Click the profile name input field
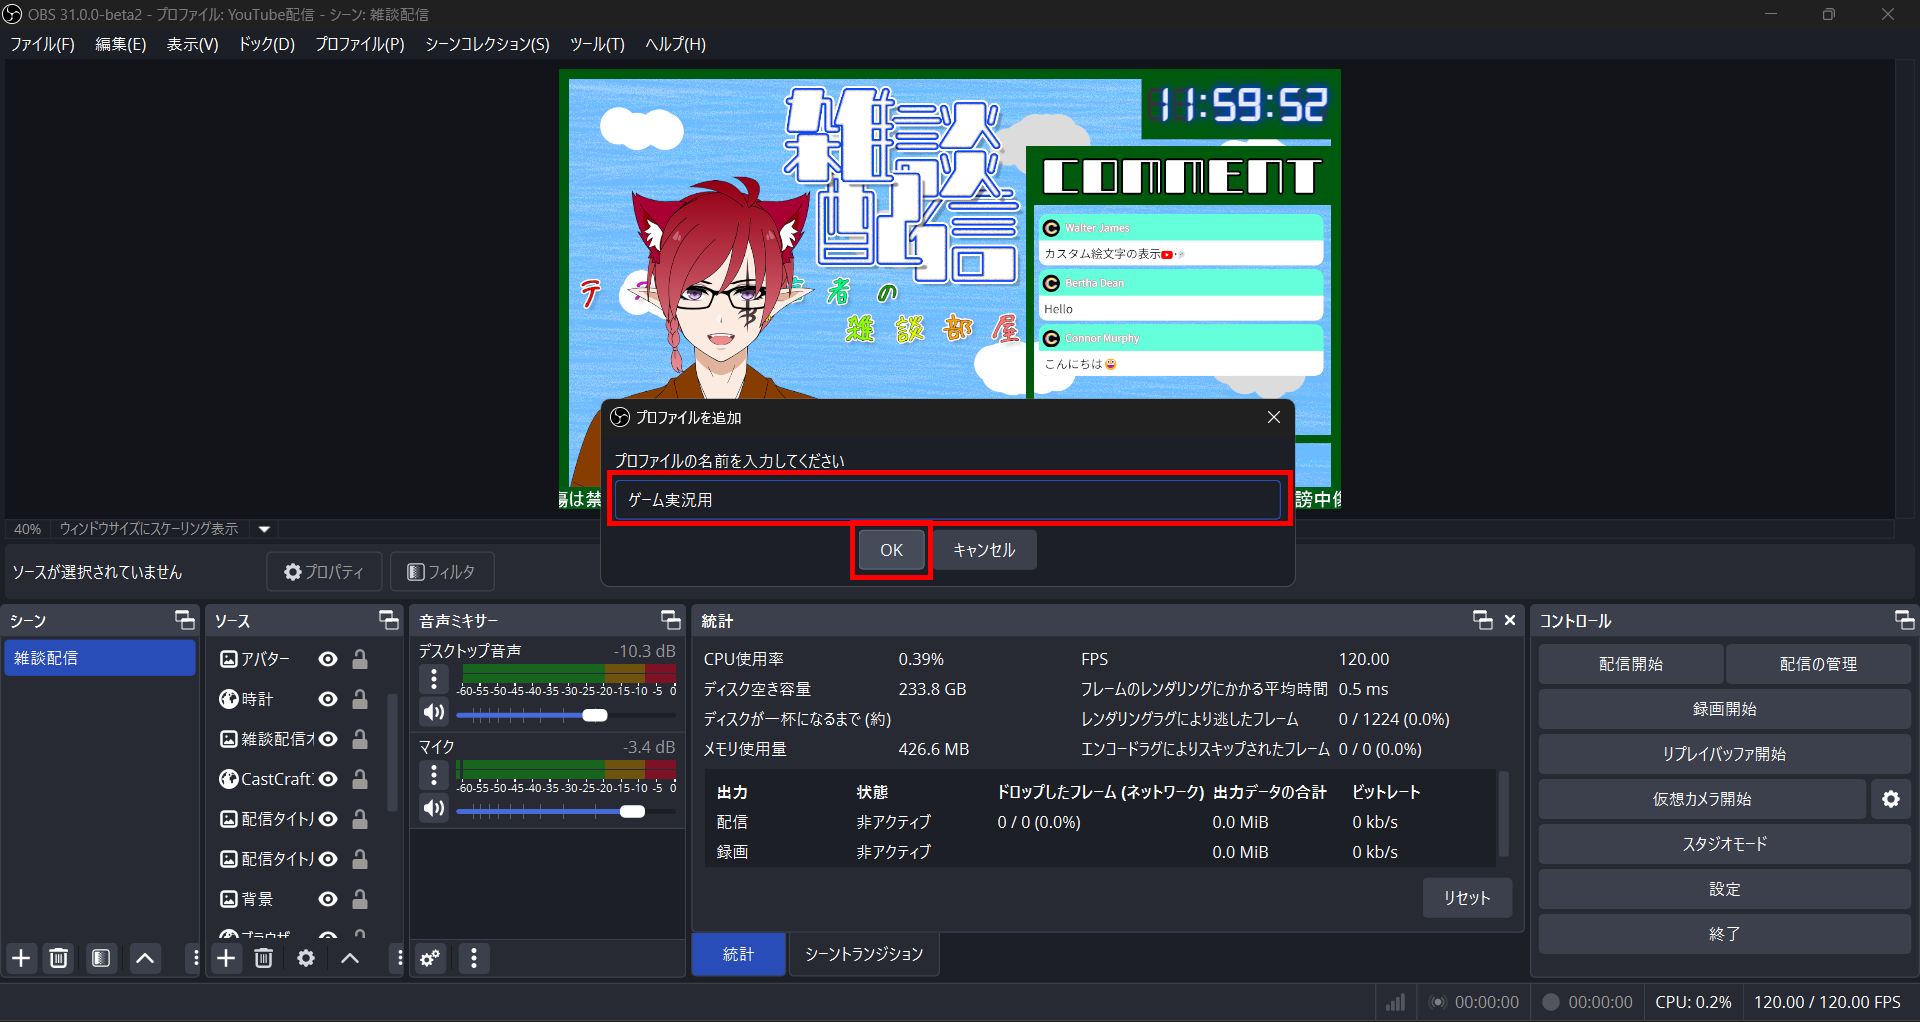1920x1022 pixels. point(947,500)
